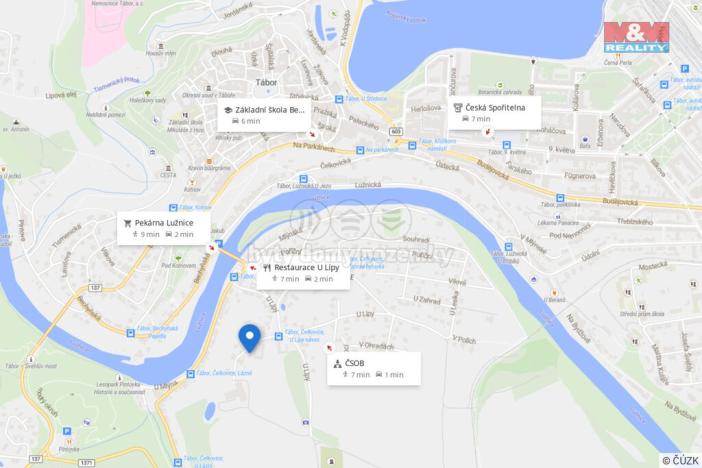The image size is (702, 468).
Task: Select the Tábor, U Stržence bus stop icon
Action: coord(339,99)
